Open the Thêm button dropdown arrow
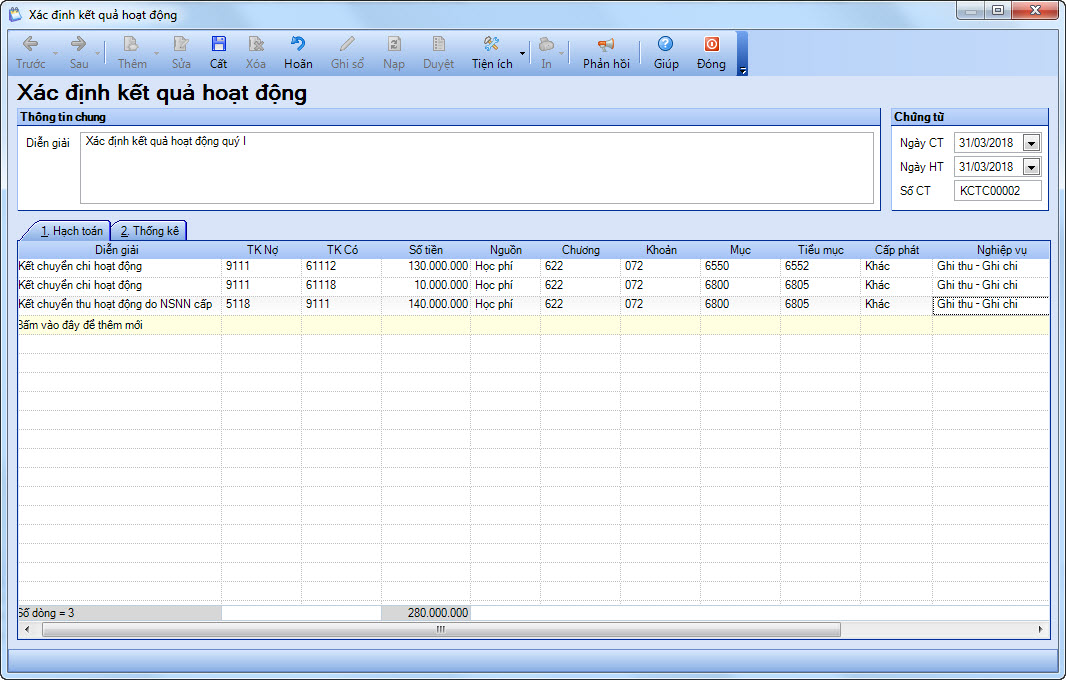 (156, 53)
